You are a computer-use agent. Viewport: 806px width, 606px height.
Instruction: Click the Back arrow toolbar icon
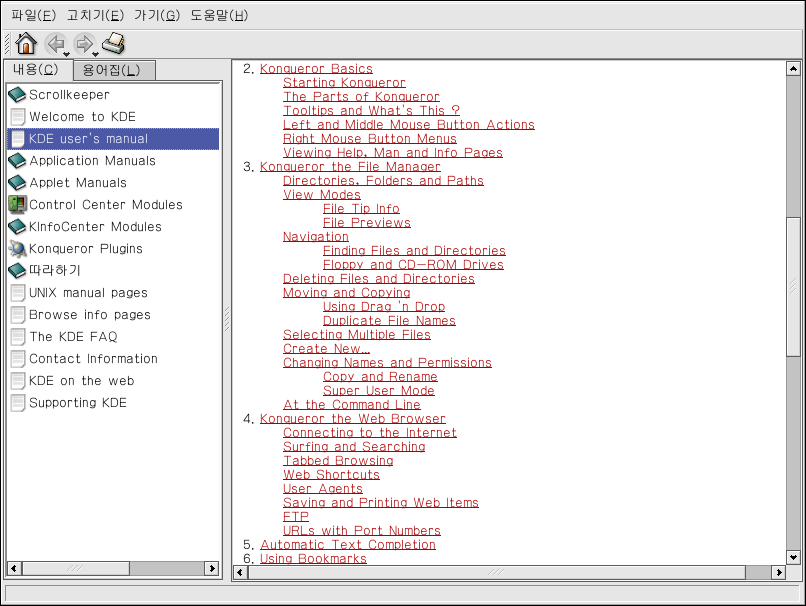pos(55,43)
